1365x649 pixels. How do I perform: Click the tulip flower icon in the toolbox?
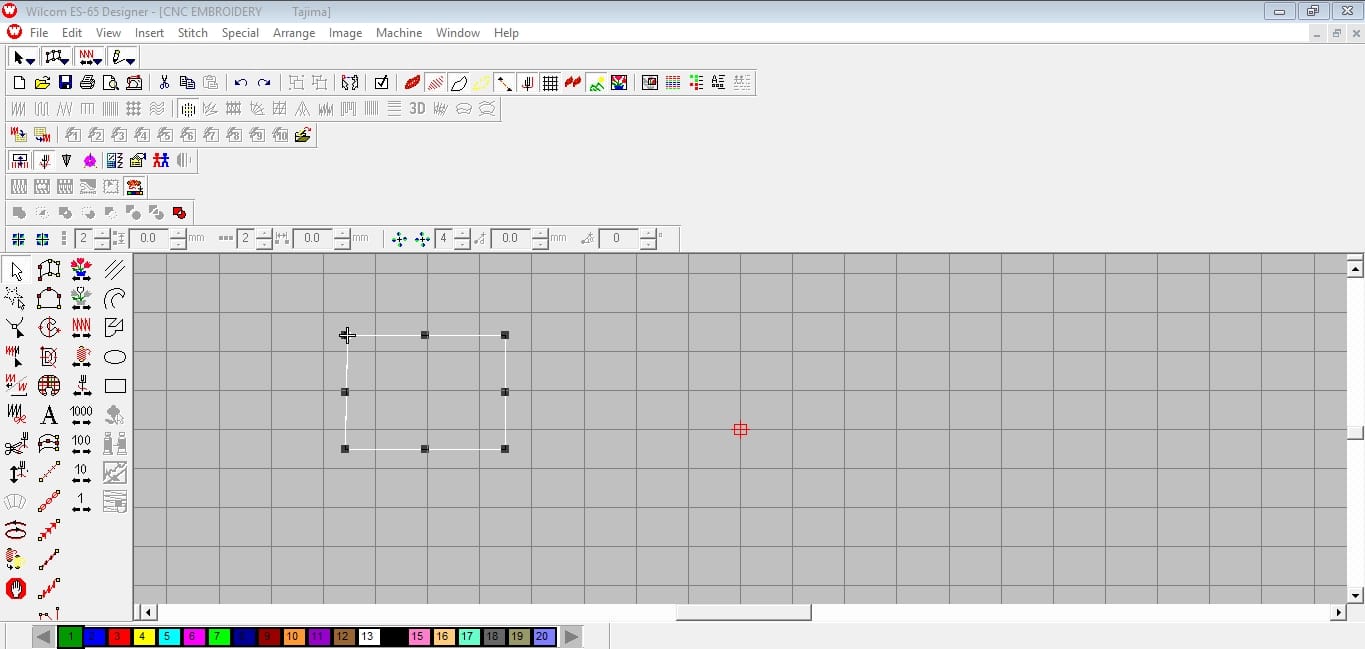[x=82, y=270]
